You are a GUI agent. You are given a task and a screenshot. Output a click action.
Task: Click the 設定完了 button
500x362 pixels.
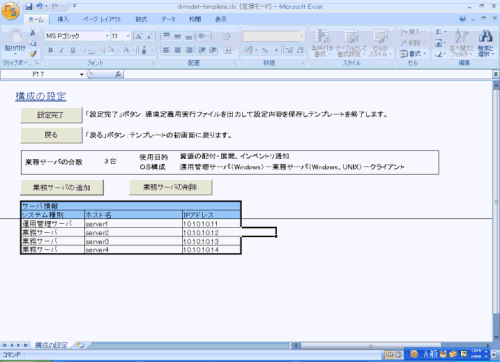pyautogui.click(x=51, y=115)
